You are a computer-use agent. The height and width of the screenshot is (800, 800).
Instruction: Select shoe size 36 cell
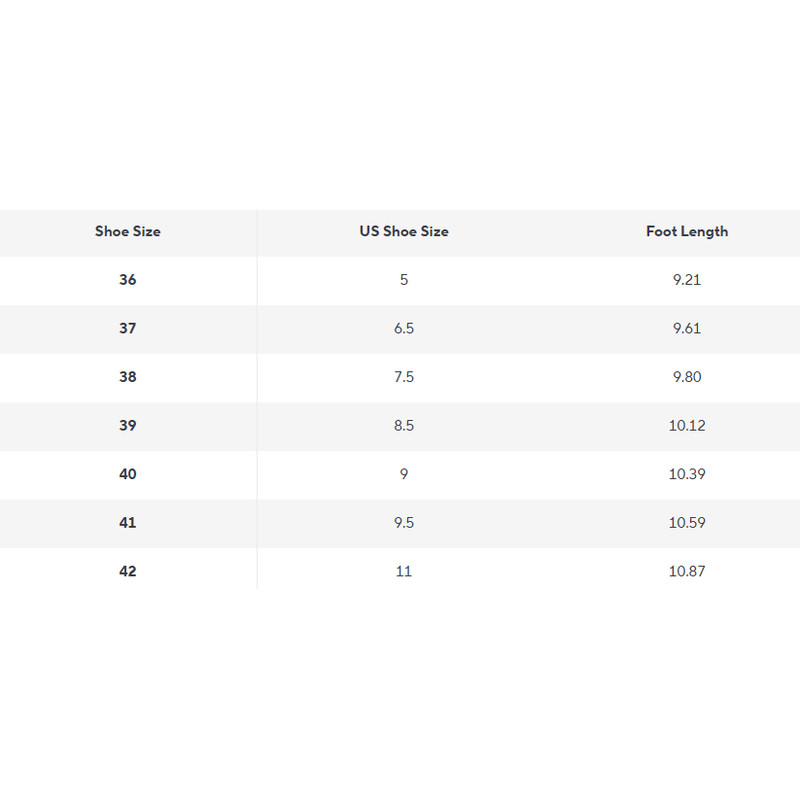tap(128, 280)
